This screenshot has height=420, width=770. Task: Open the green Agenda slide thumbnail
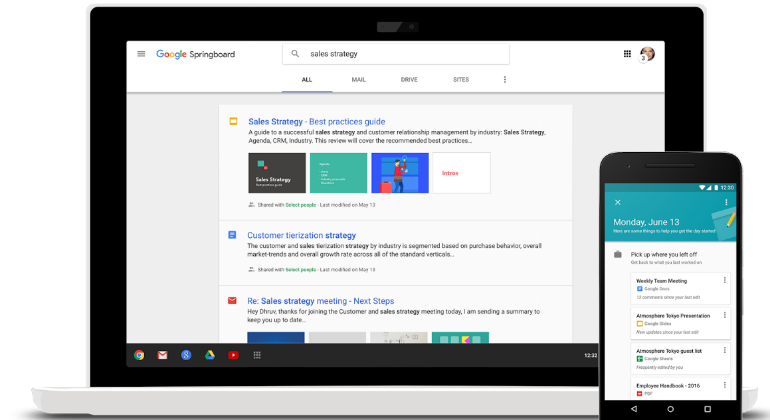pos(338,173)
